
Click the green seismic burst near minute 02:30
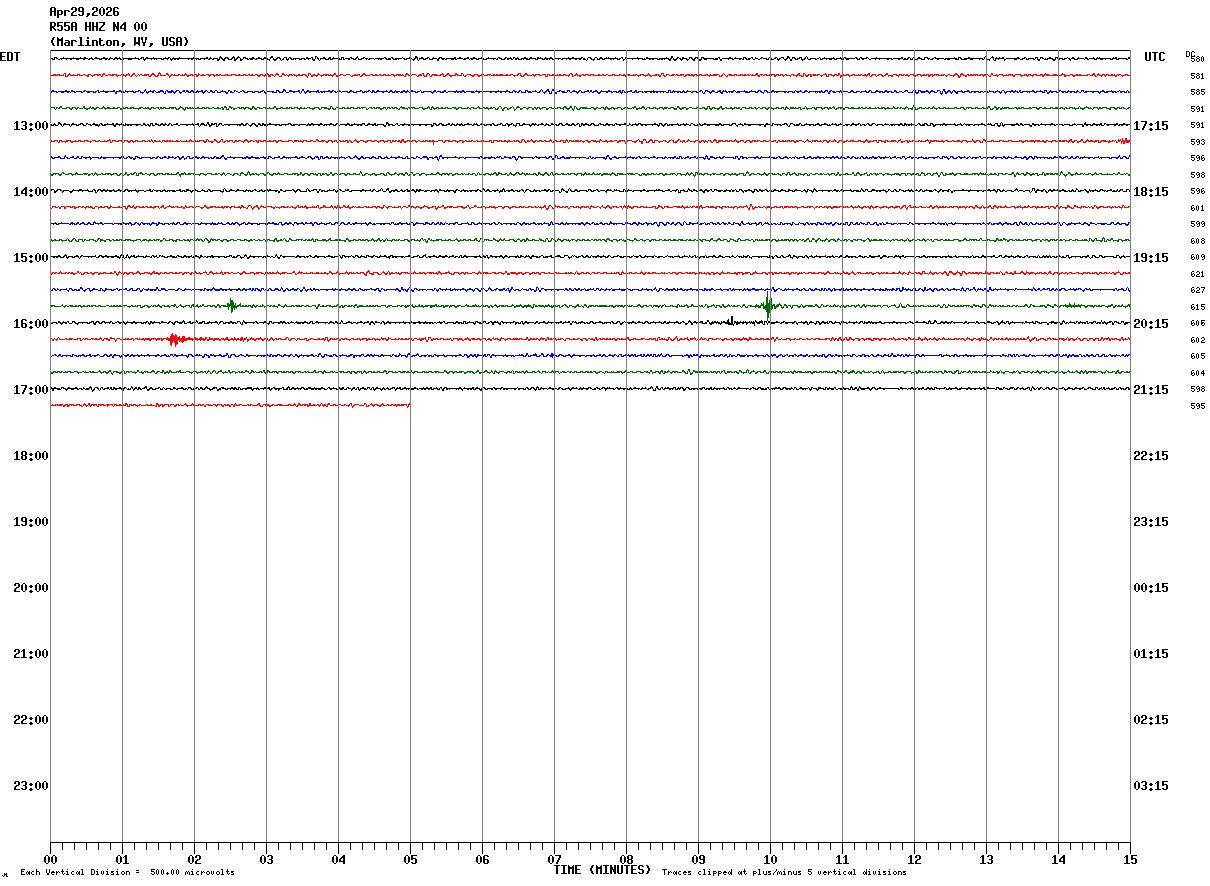231,305
